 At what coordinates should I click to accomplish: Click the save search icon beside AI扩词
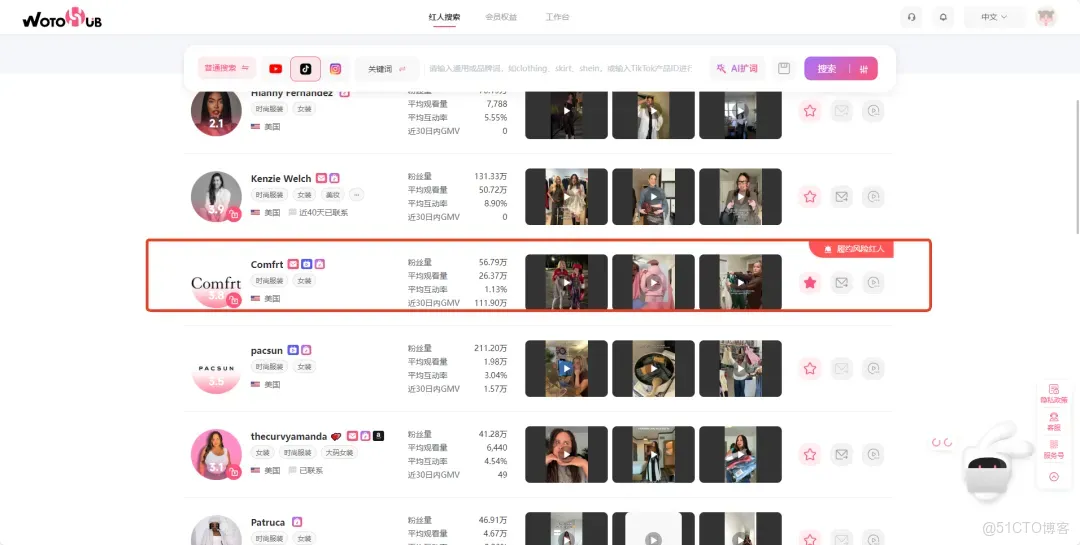point(784,69)
